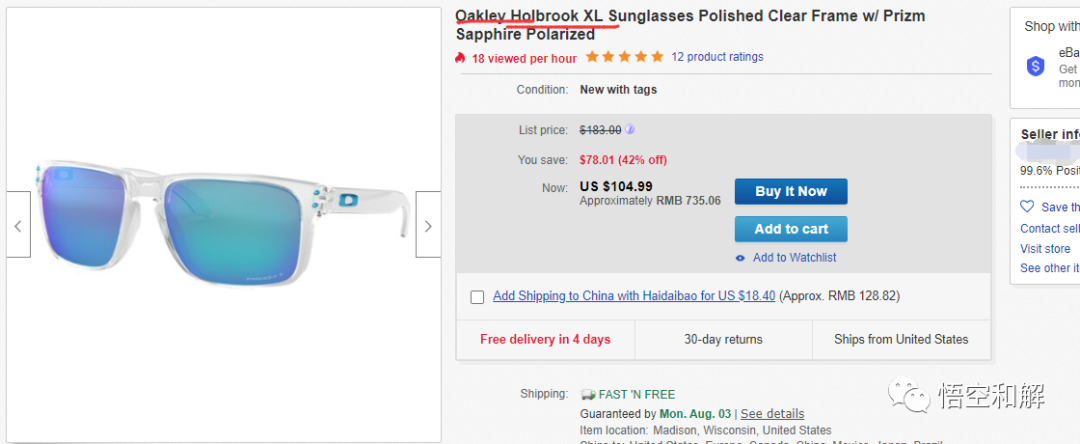Open Add Shipping to China with Haidaibao link
Screen dimensions: 1080x444
click(x=634, y=296)
